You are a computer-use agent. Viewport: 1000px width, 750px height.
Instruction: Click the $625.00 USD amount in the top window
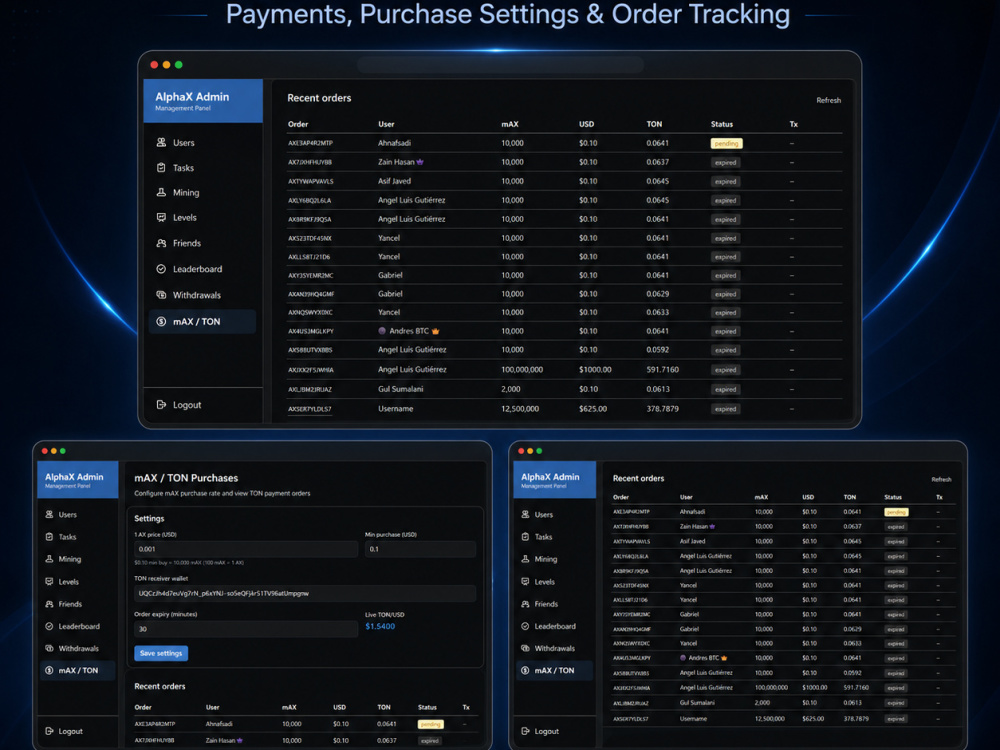(592, 409)
